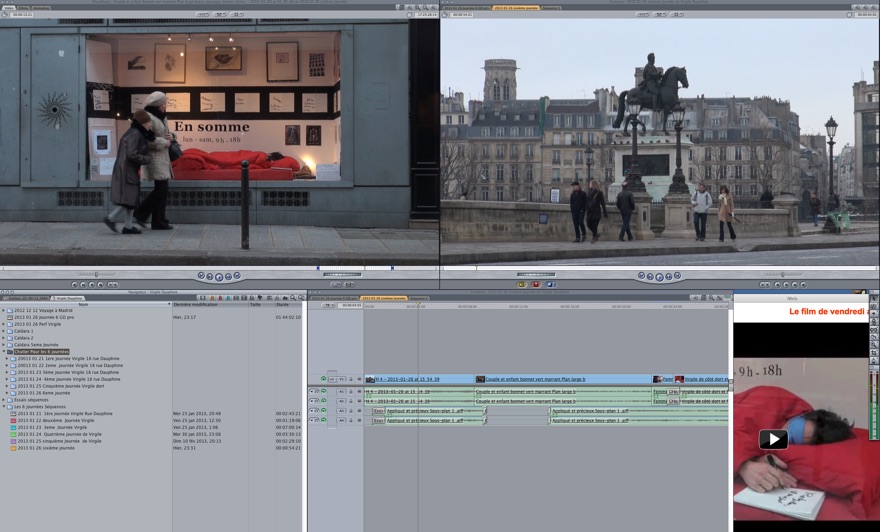
Task: Lock the A1 audio track
Action: (x=351, y=391)
